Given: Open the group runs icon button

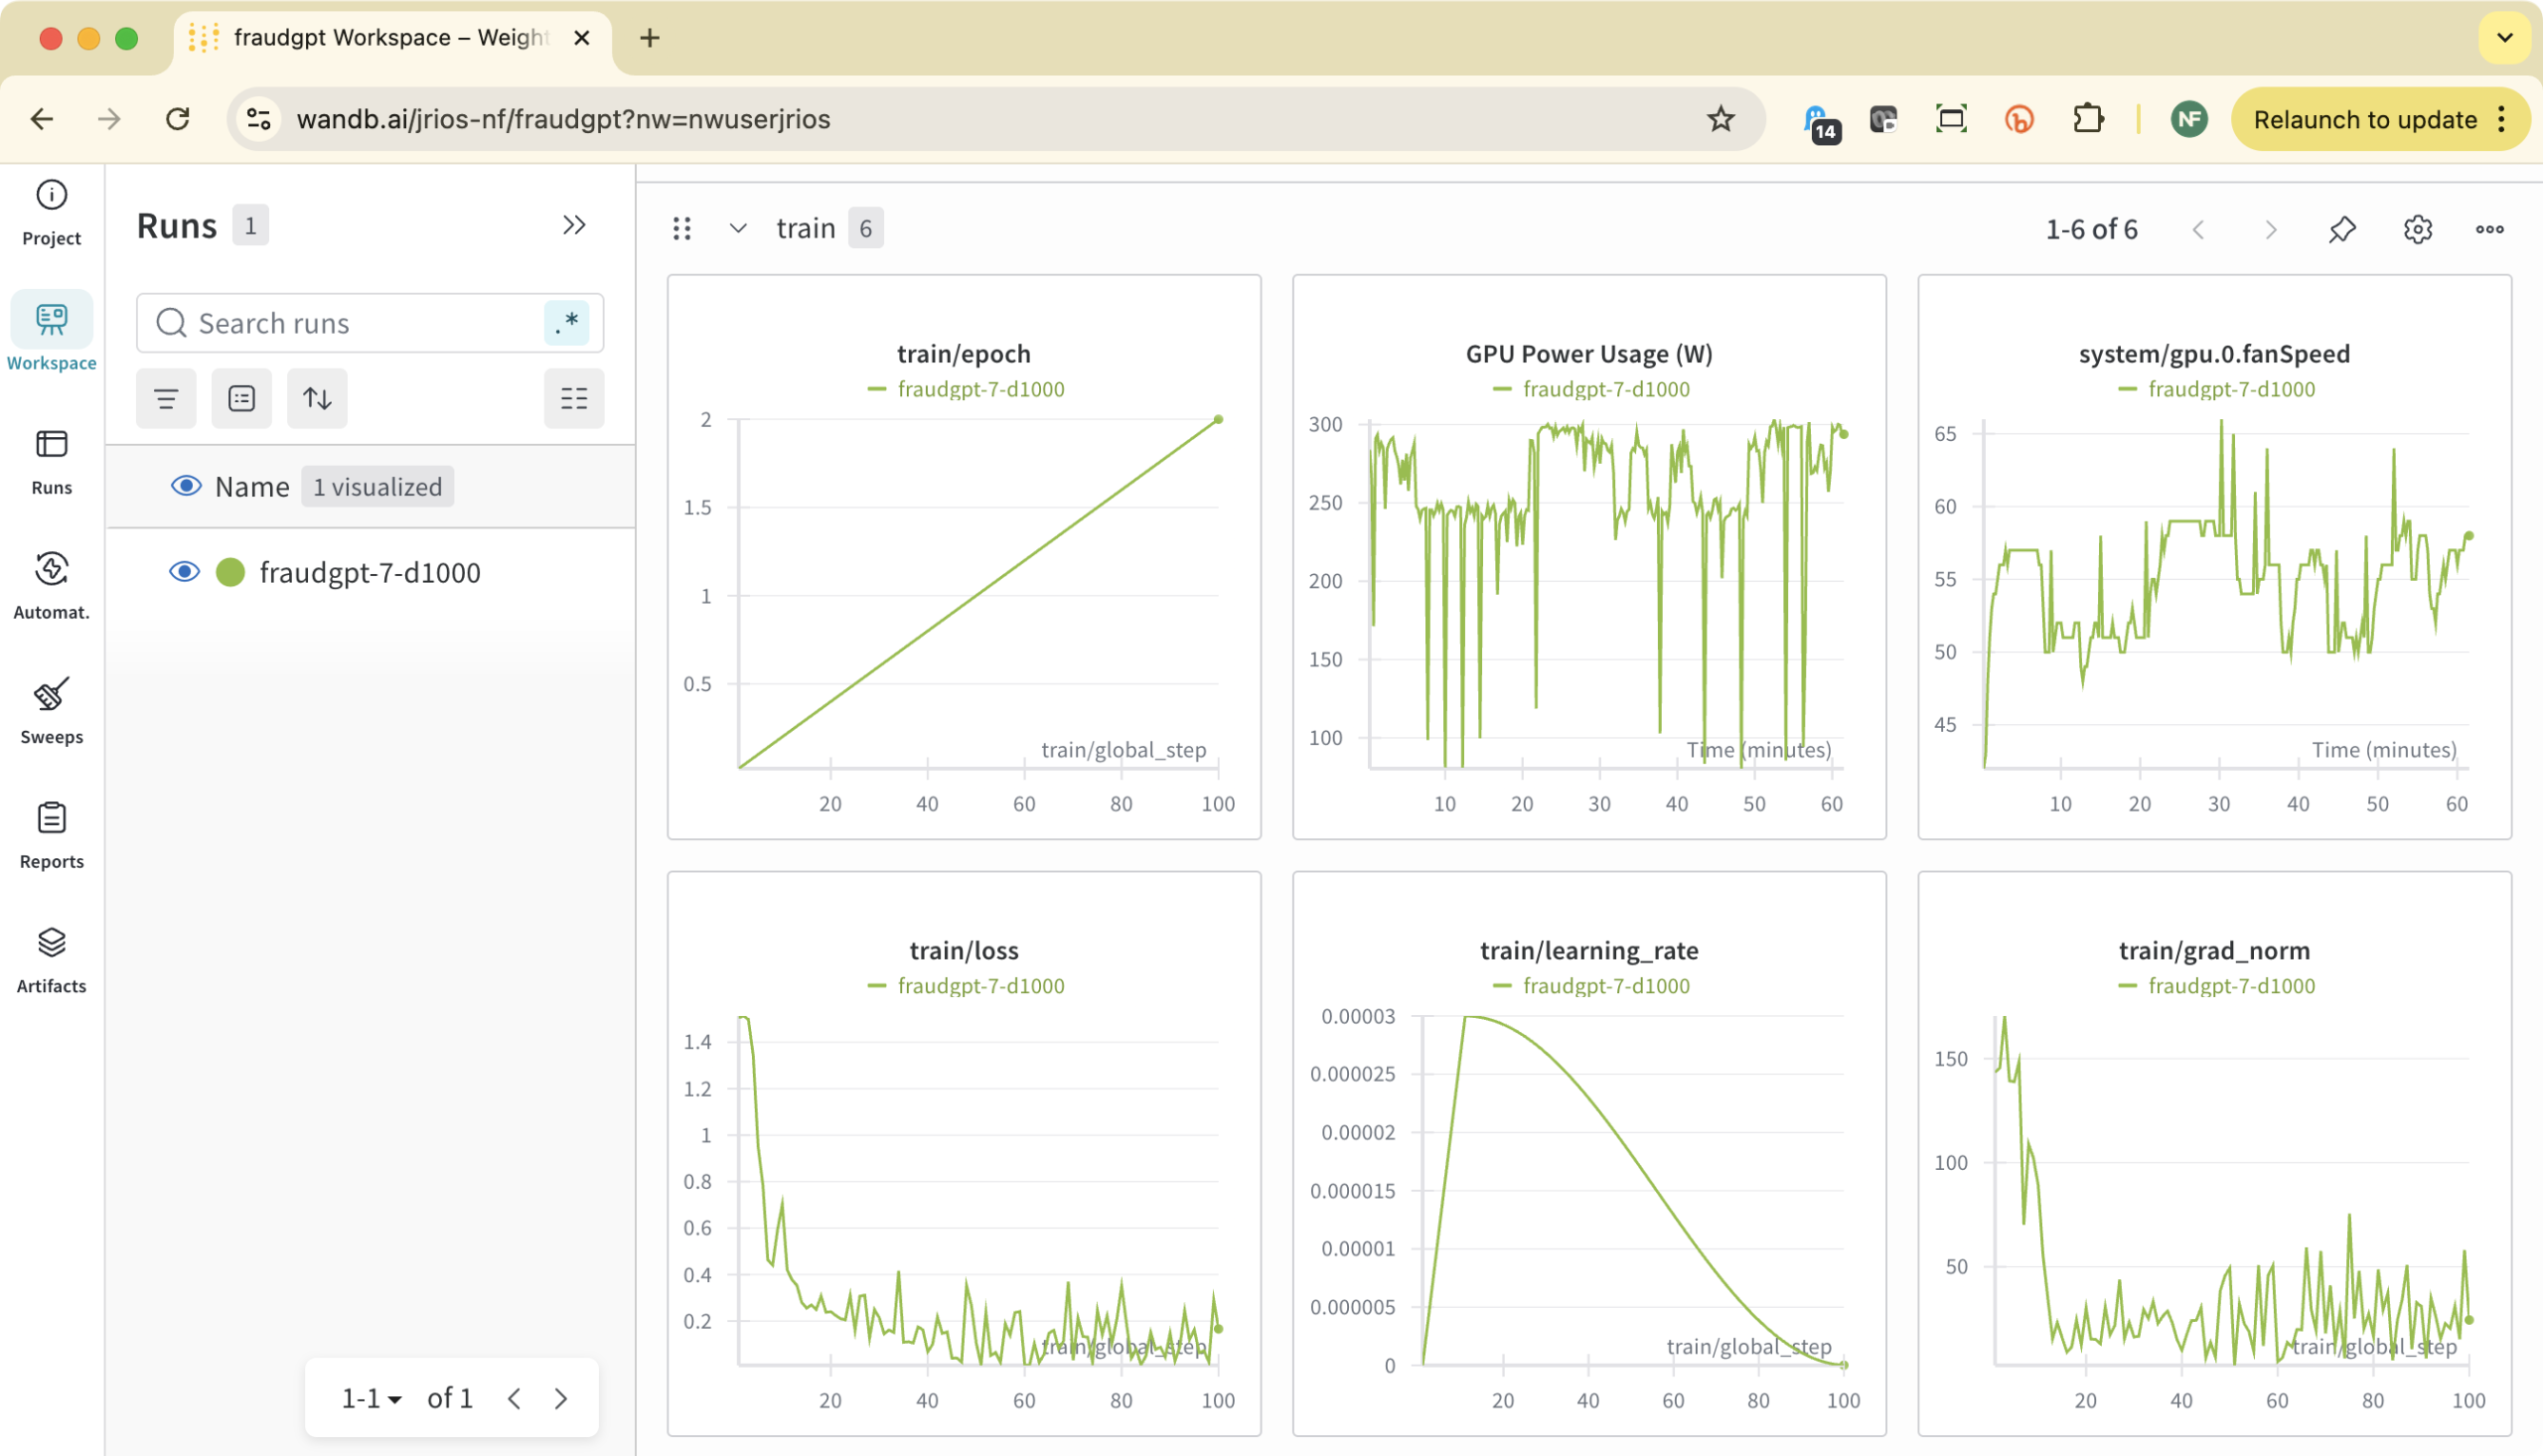Looking at the screenshot, I should click(241, 398).
